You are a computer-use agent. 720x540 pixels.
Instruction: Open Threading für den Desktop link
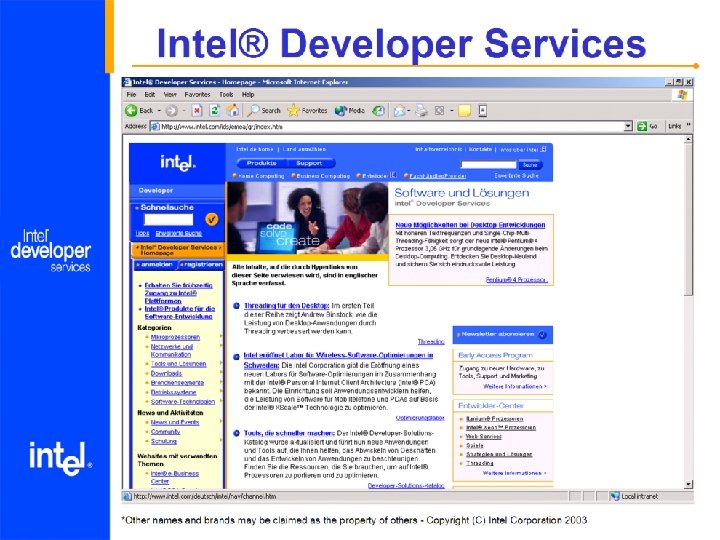coord(287,306)
